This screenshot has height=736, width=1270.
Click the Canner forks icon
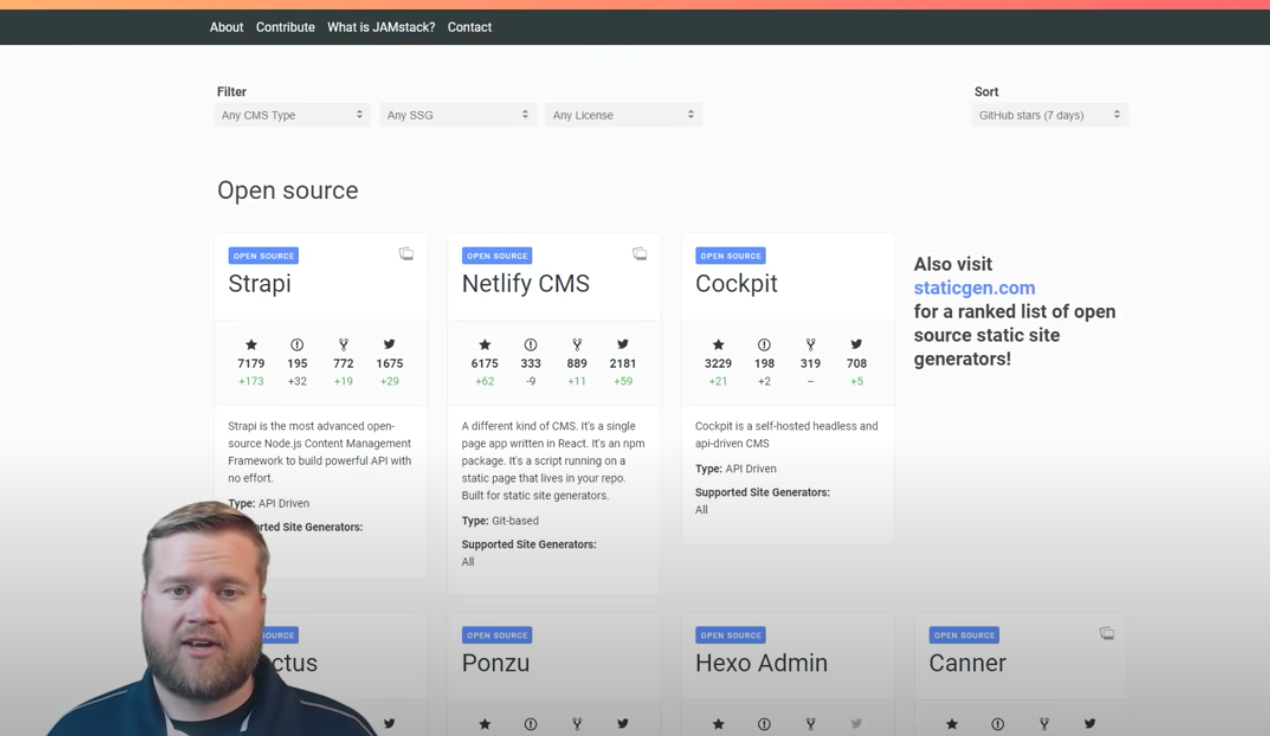(1044, 724)
